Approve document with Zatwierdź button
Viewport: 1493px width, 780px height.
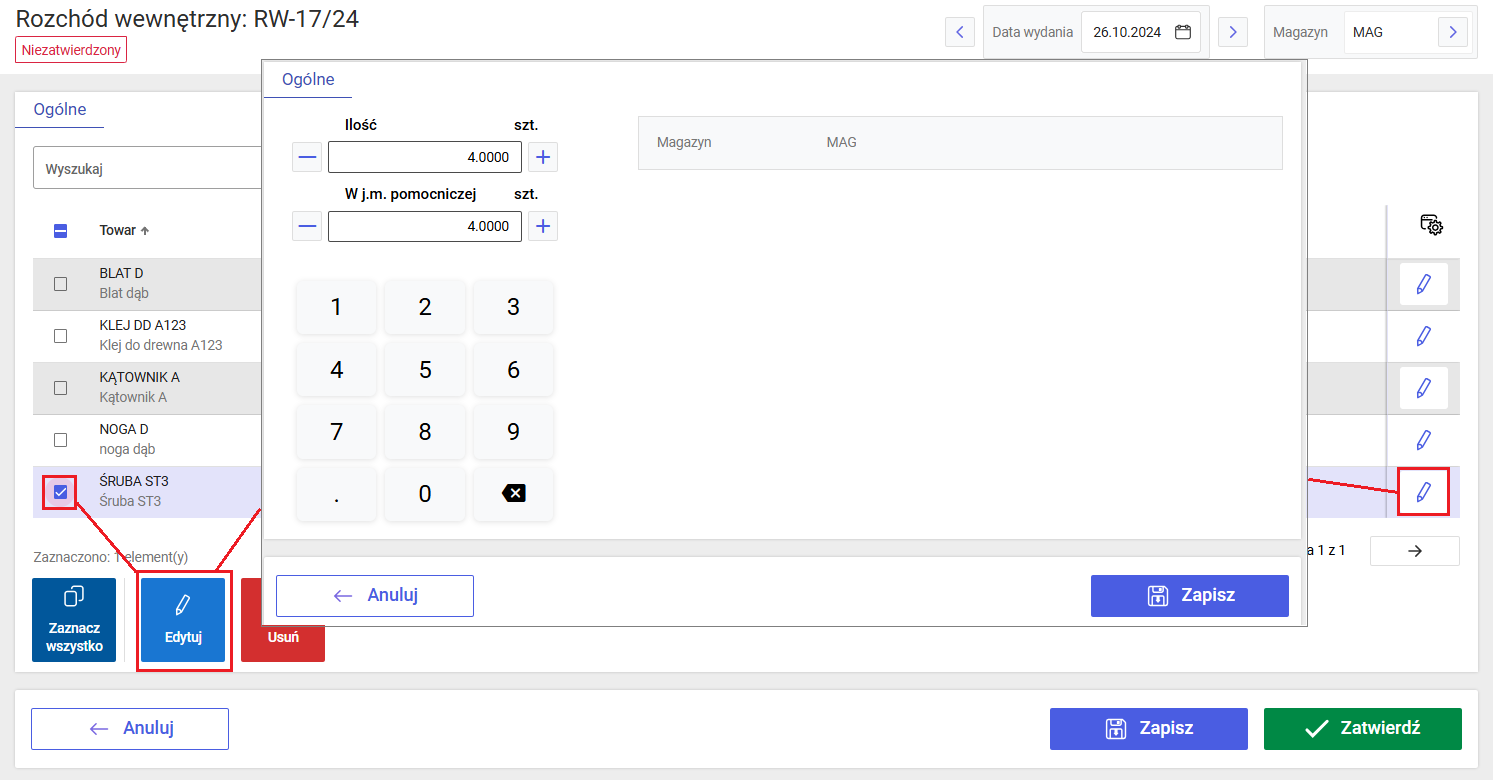(x=1363, y=729)
